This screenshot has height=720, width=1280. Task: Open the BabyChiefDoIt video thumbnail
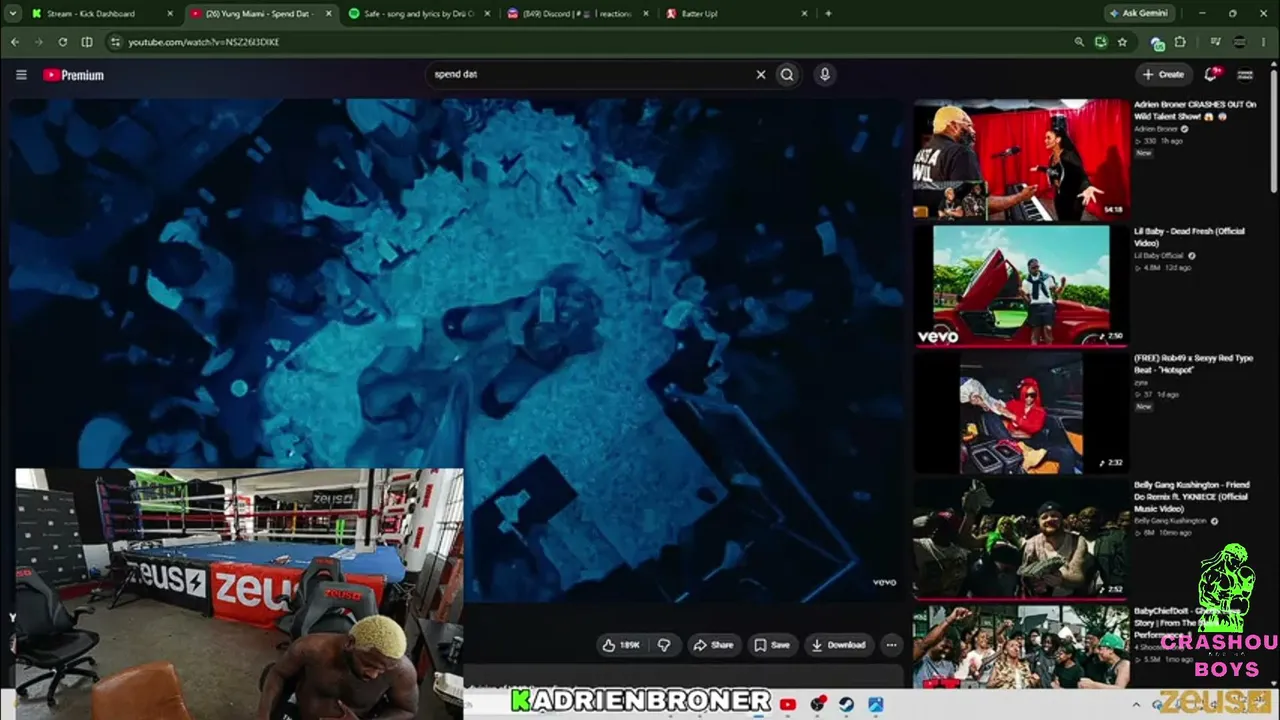(1020, 646)
